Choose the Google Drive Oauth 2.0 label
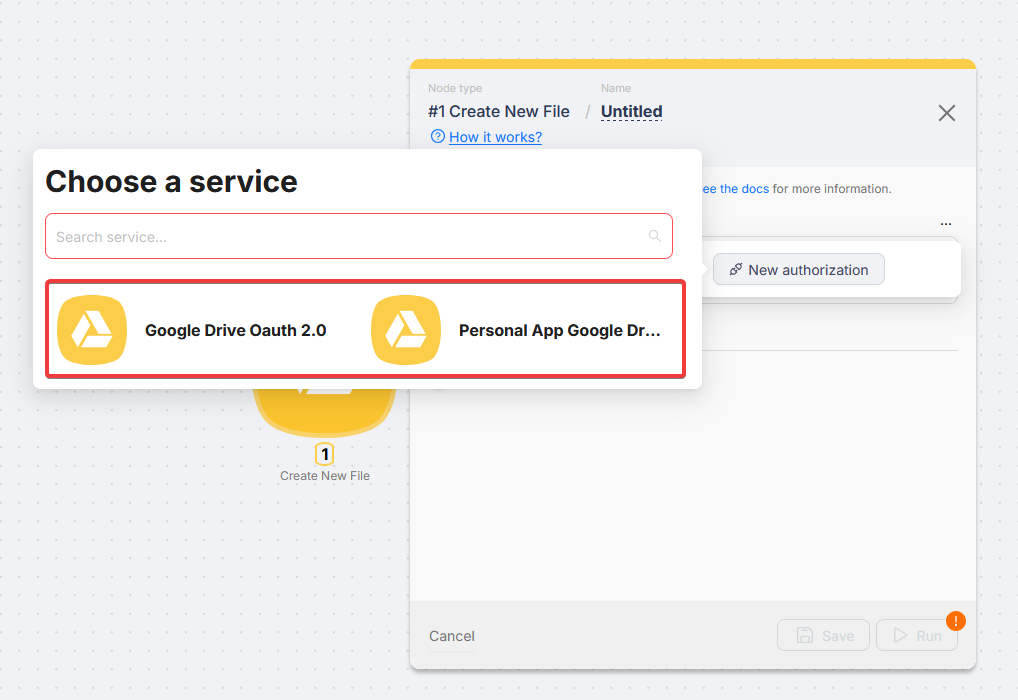 [235, 330]
